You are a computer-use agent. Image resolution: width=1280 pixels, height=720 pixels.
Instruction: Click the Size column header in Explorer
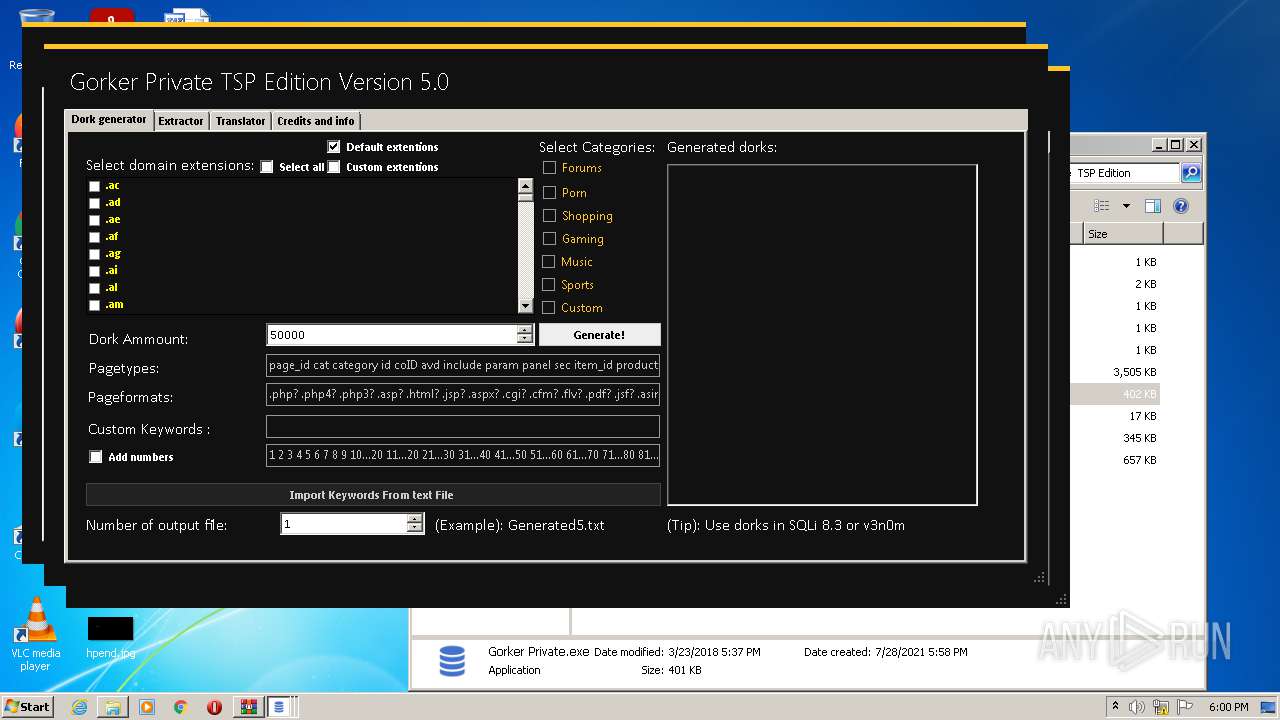tap(1123, 234)
